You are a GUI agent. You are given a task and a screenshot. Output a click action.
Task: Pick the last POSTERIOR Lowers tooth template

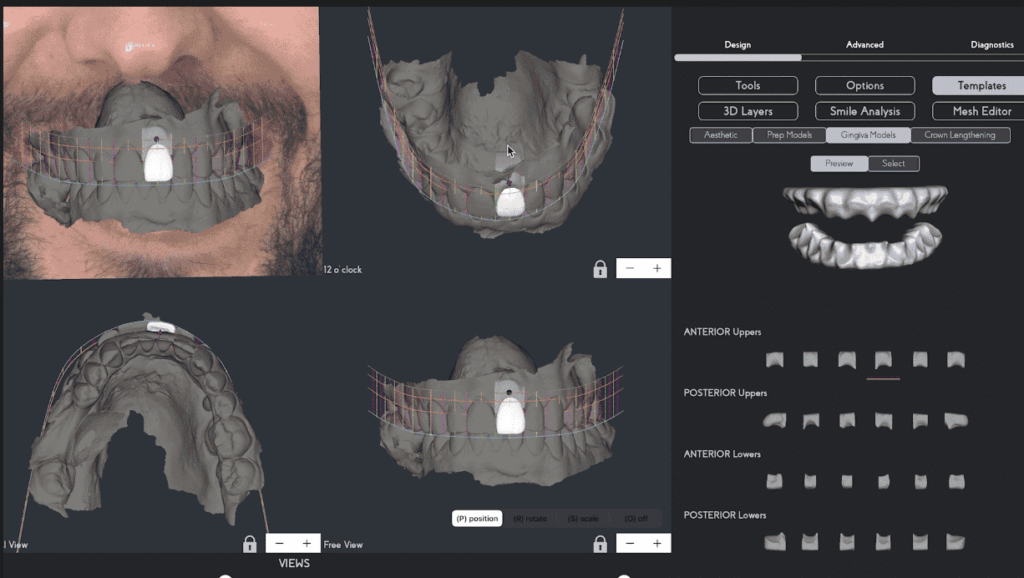(956, 542)
